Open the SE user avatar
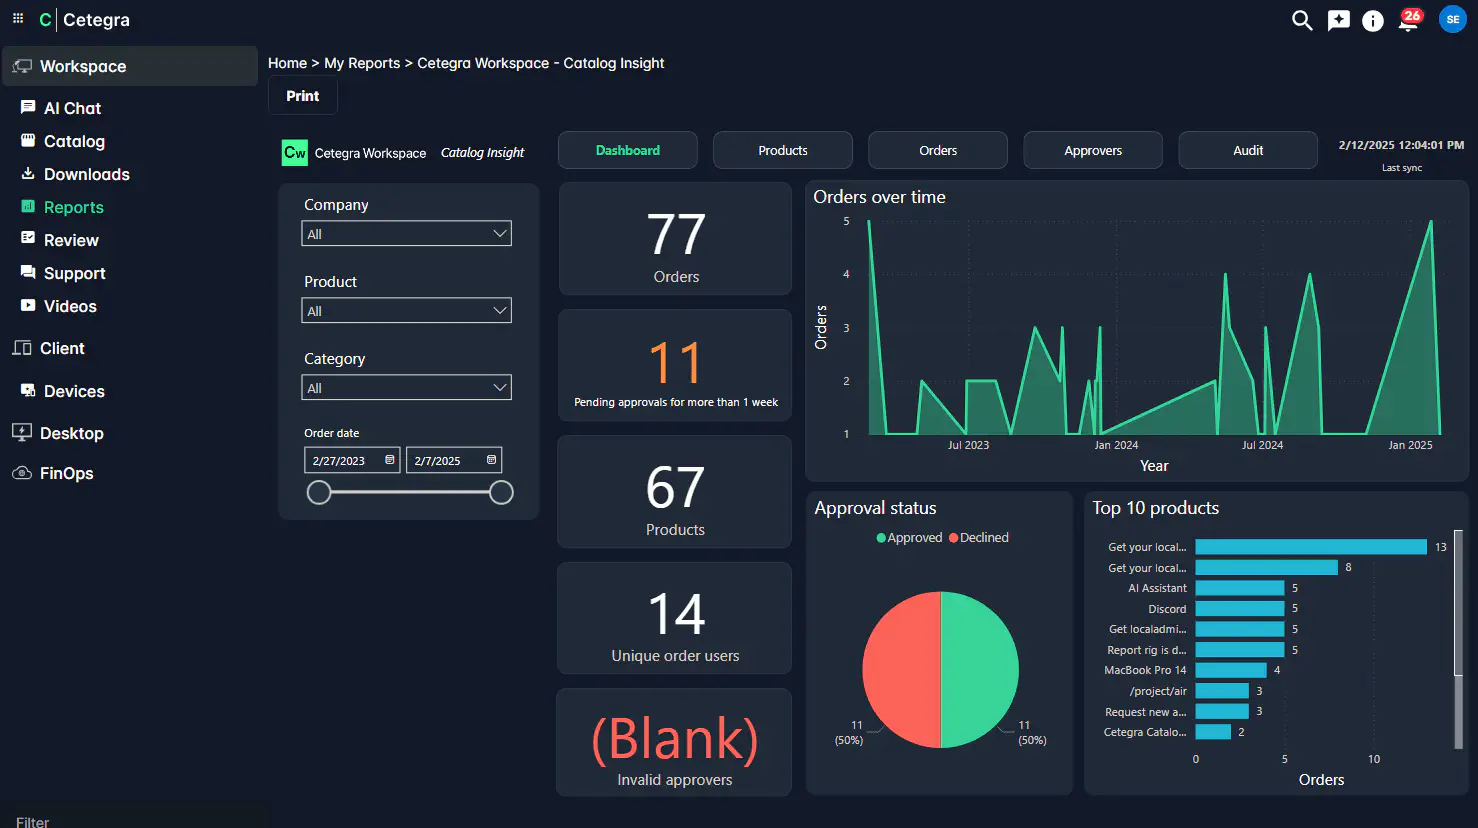Image resolution: width=1478 pixels, height=828 pixels. click(x=1452, y=19)
